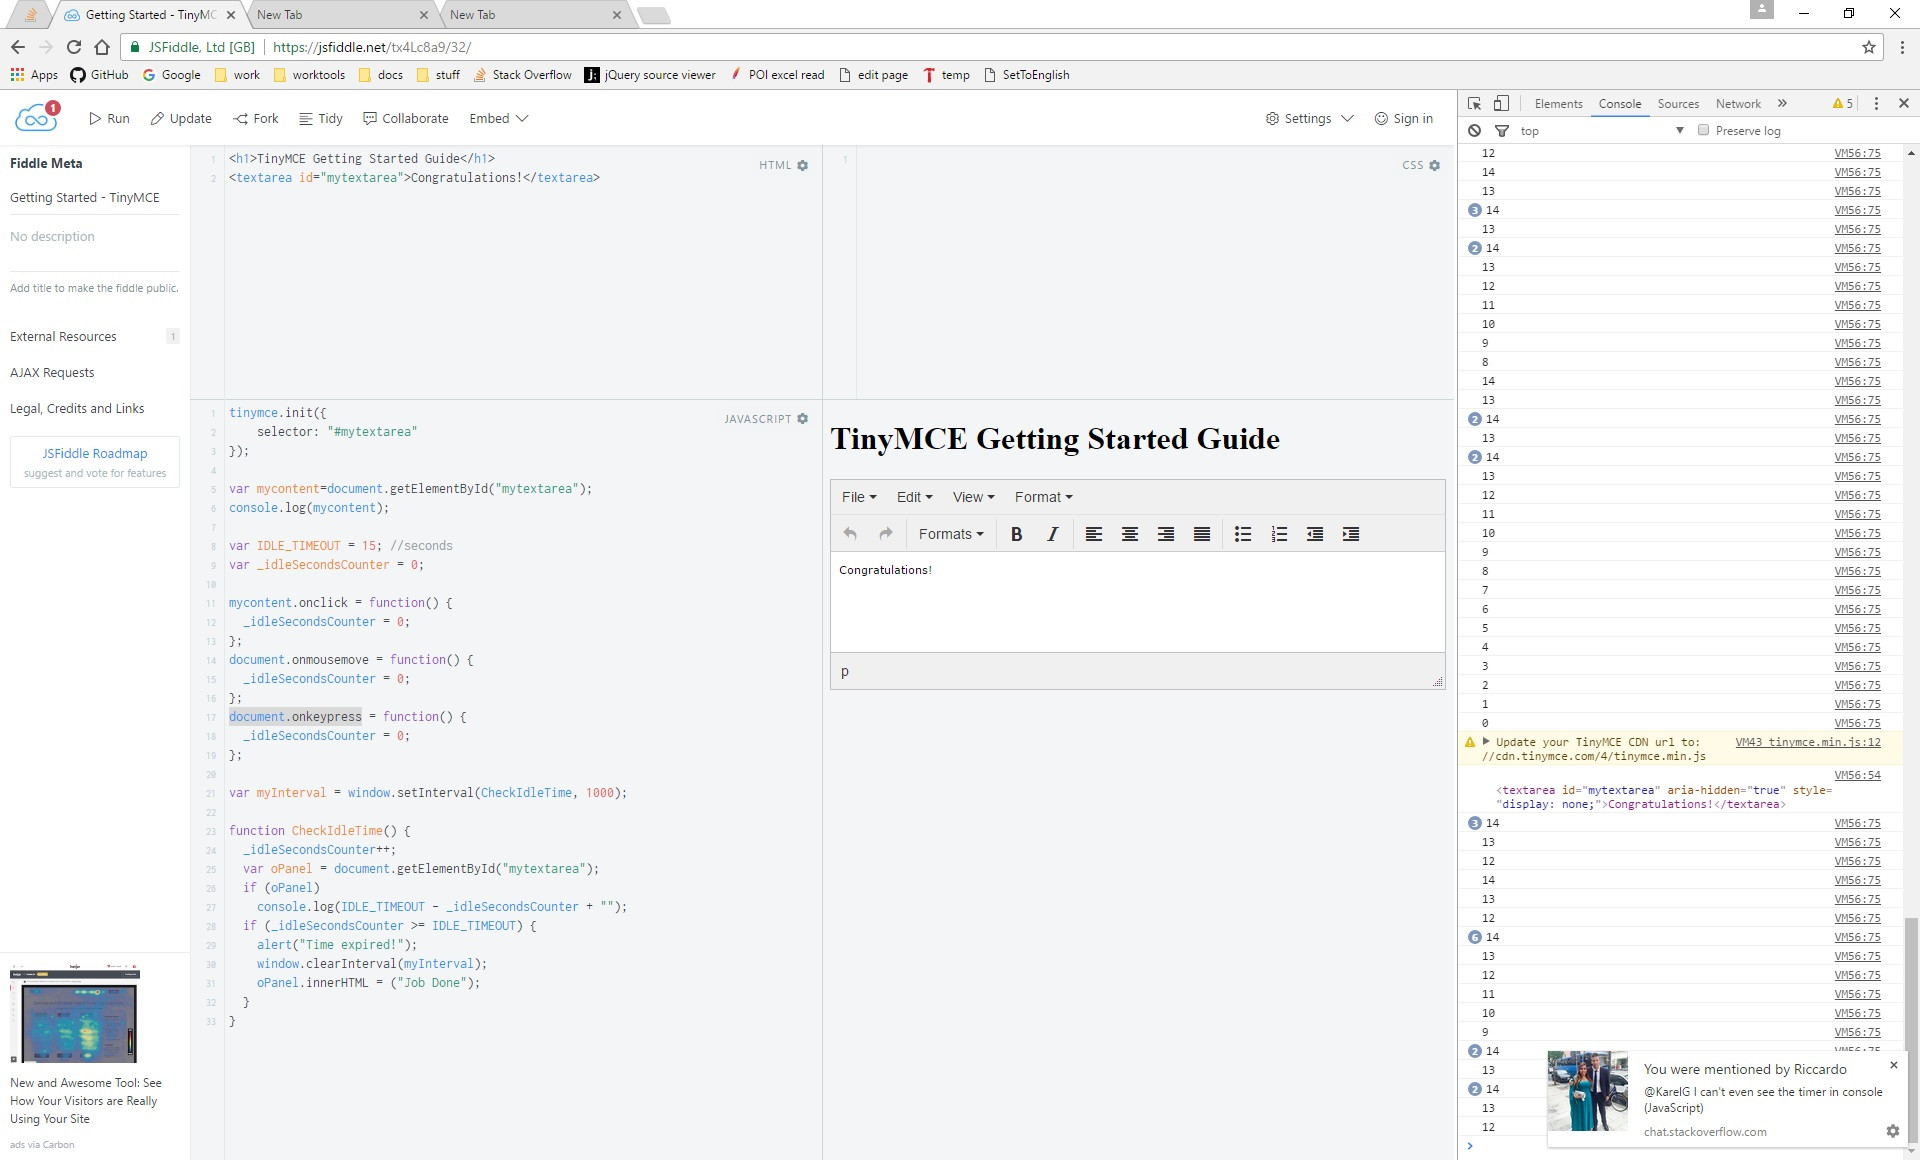Clear the console with the clear icon
This screenshot has height=1160, width=1920.
click(1474, 131)
